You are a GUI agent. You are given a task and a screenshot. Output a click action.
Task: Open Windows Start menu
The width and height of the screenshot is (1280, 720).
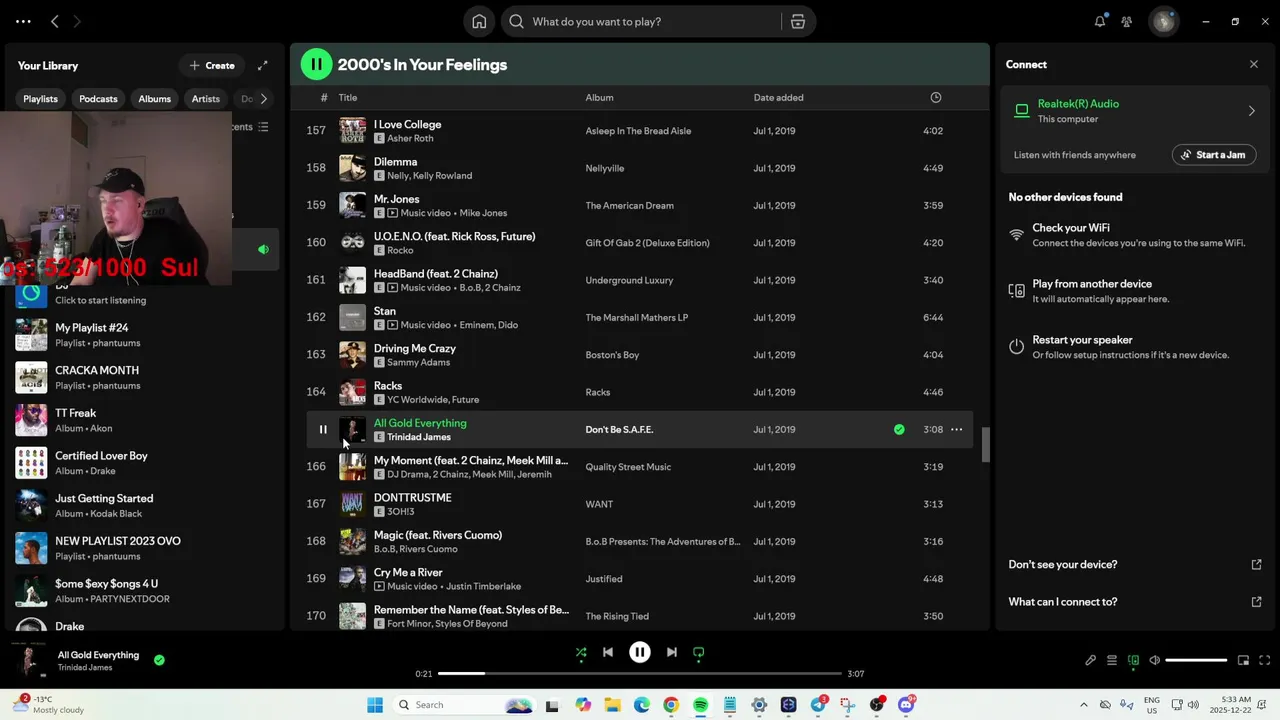point(375,705)
